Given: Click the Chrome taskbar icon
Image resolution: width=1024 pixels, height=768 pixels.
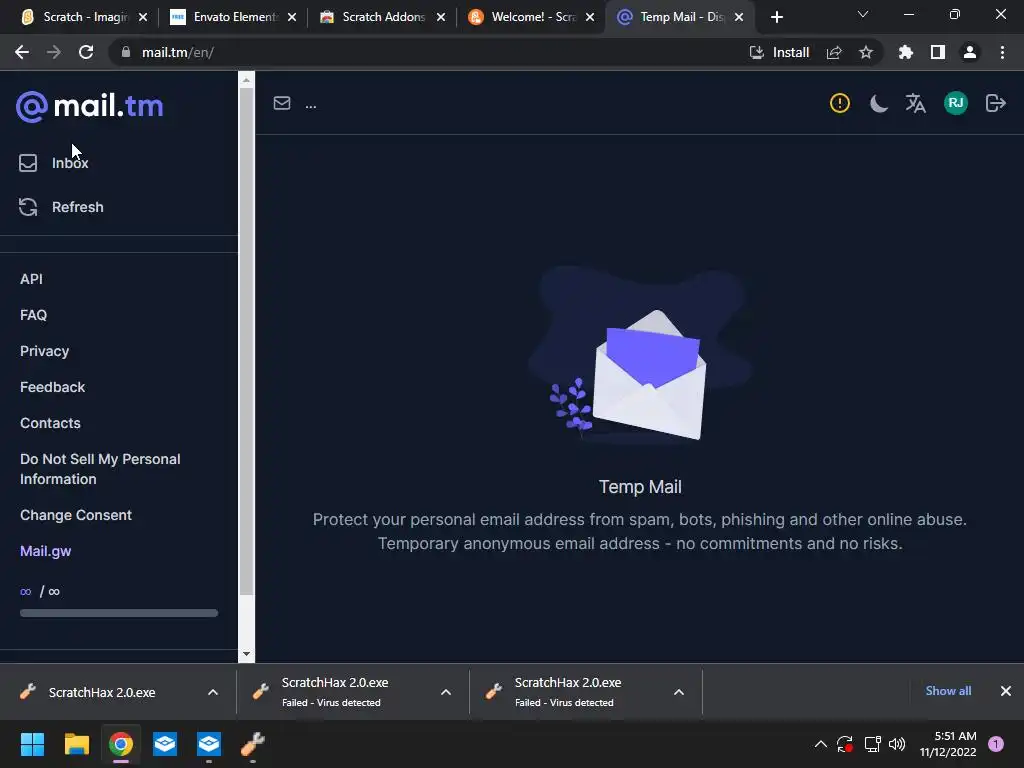Looking at the screenshot, I should point(121,744).
